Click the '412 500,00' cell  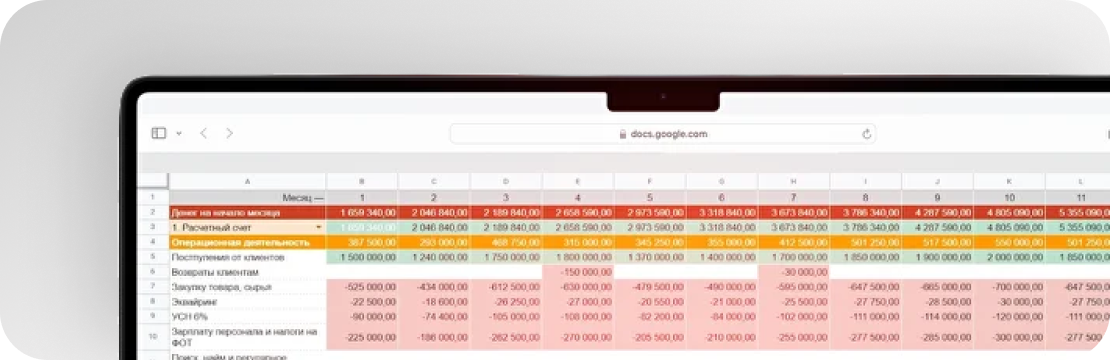click(x=794, y=243)
